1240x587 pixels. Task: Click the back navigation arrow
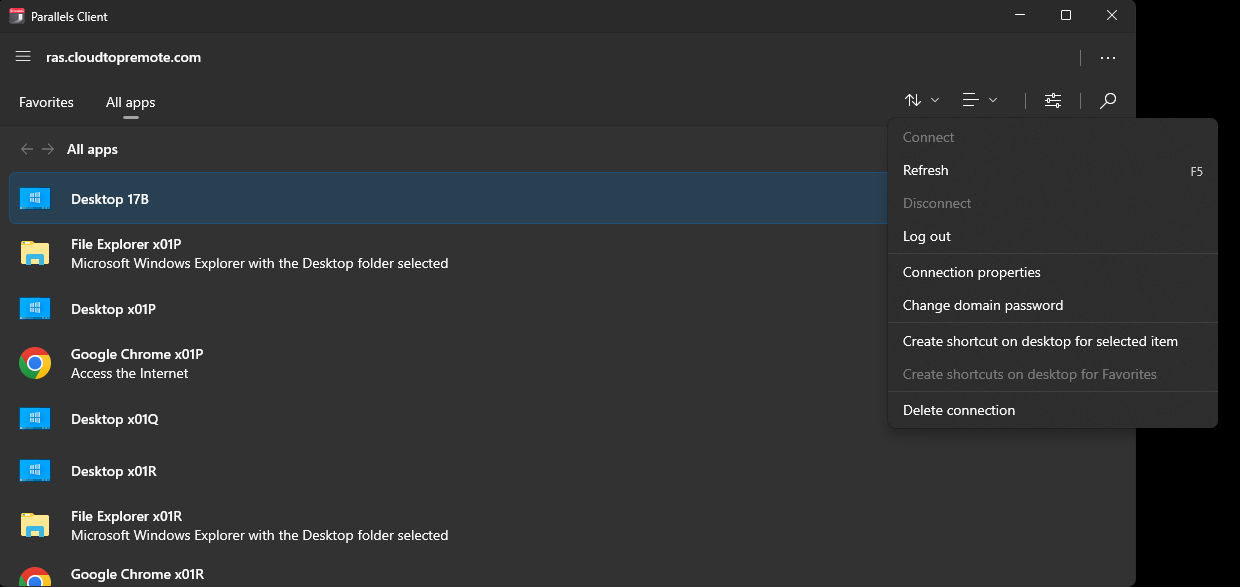[27, 149]
